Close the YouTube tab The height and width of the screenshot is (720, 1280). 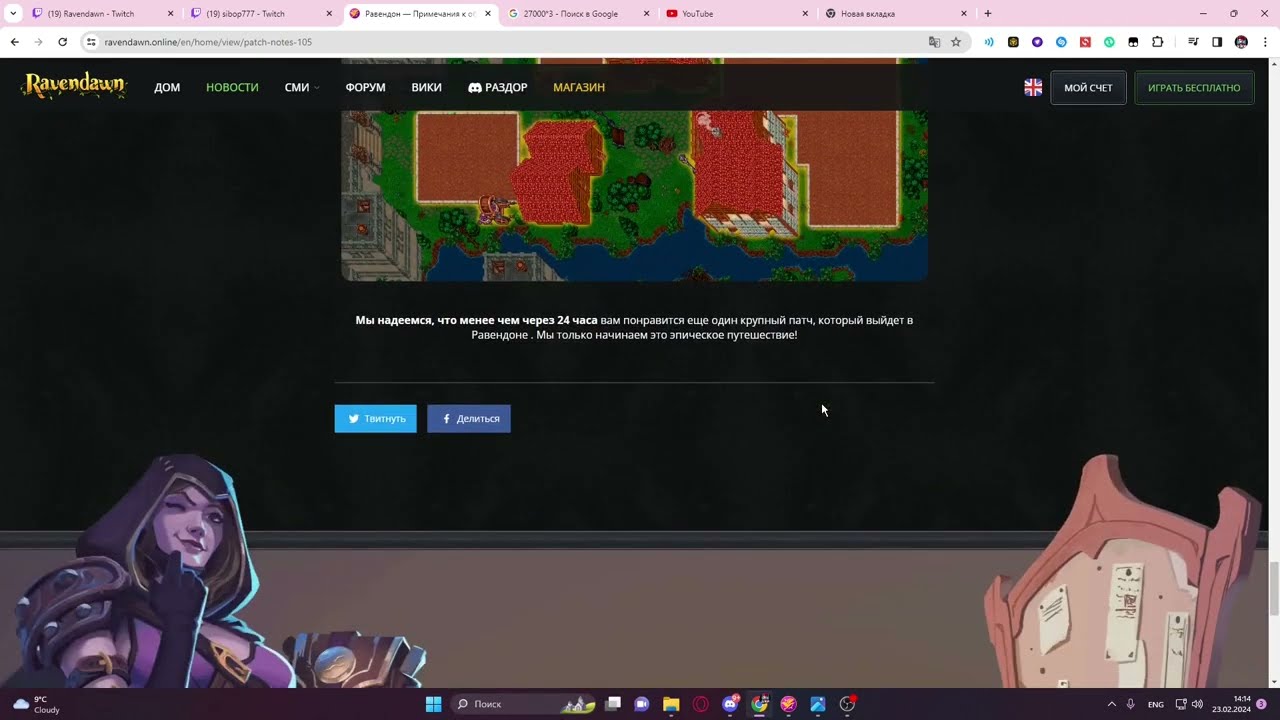pyautogui.click(x=805, y=14)
